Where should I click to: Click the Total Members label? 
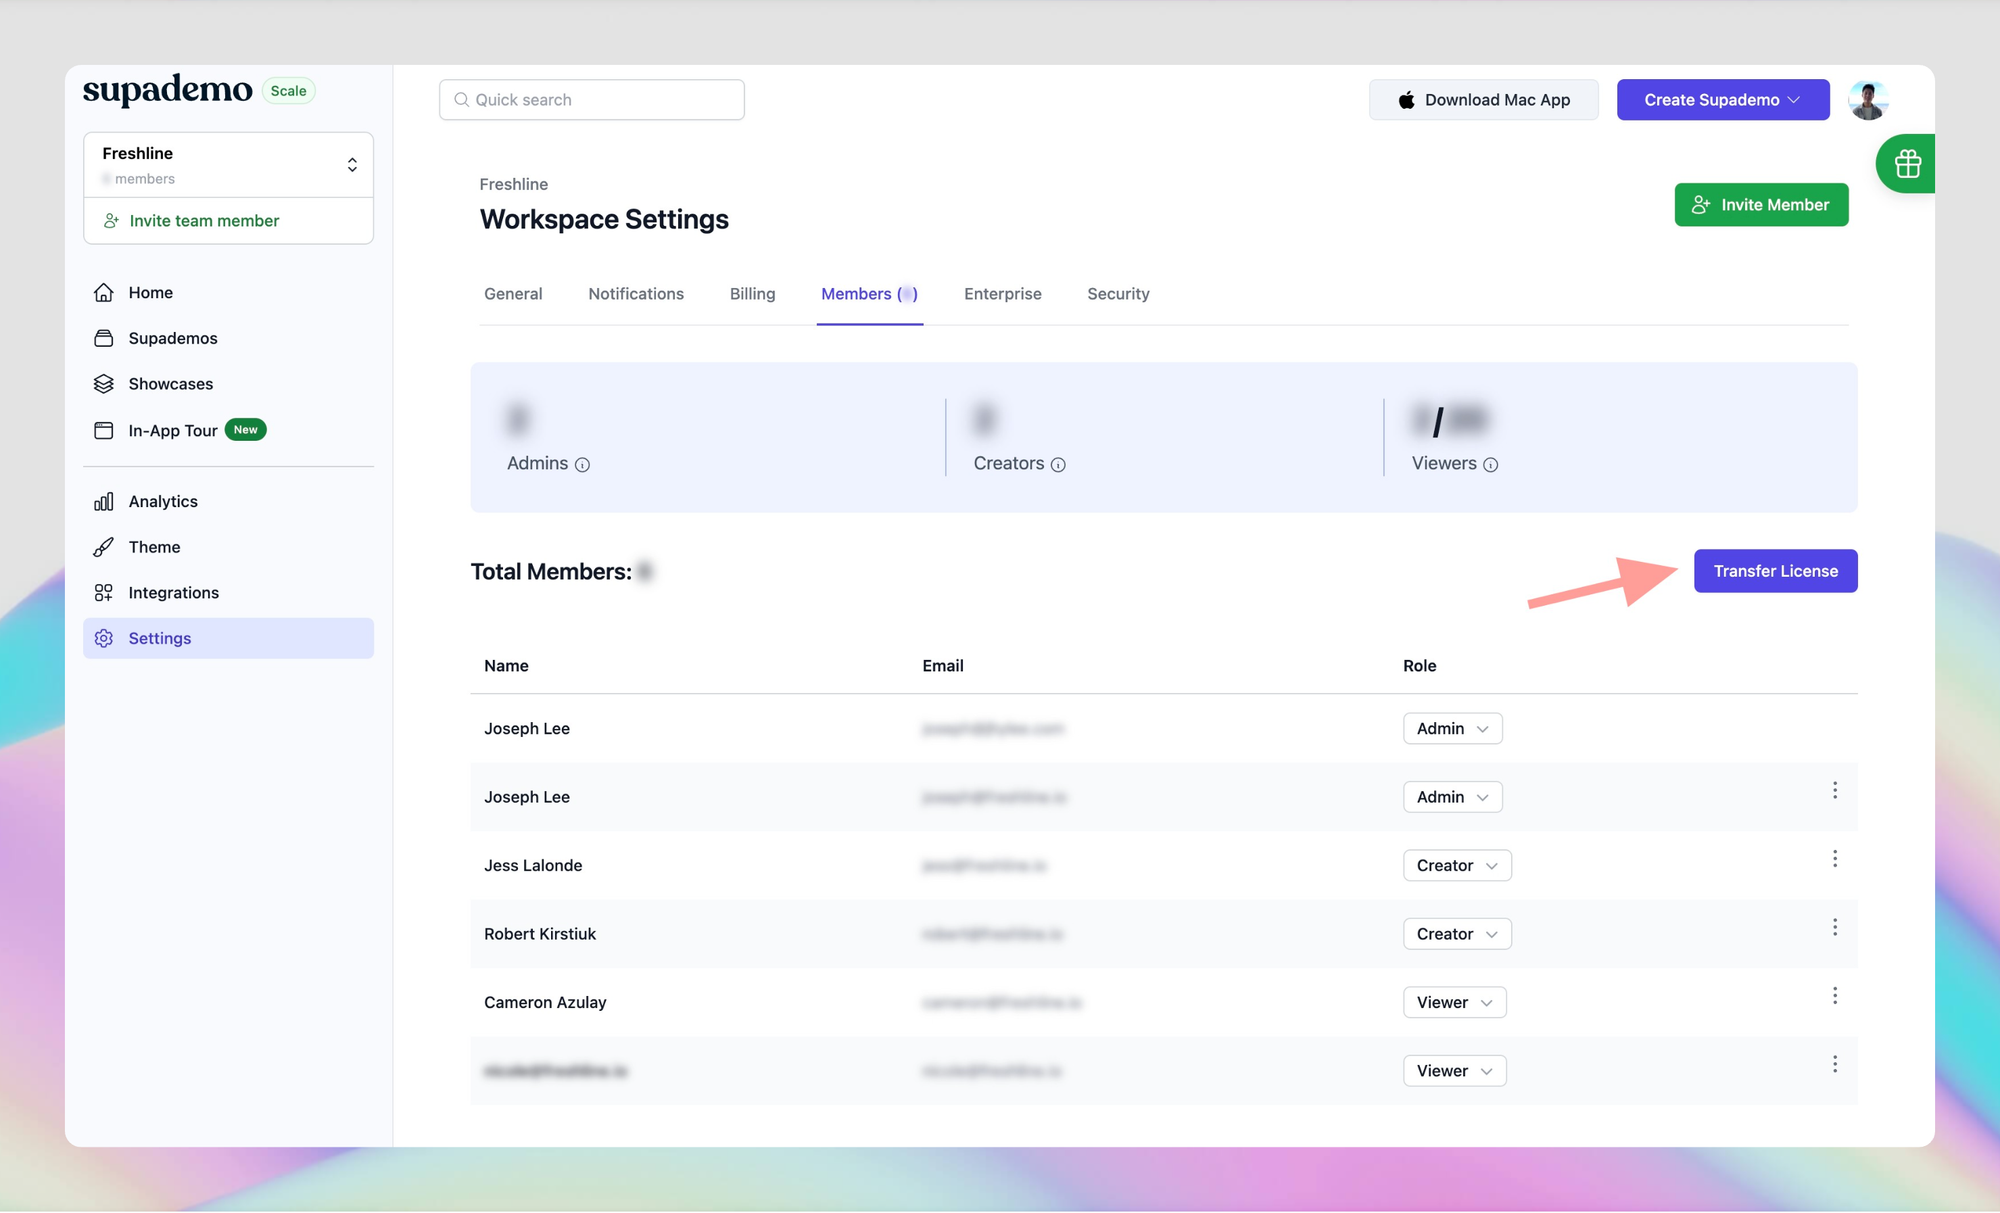[551, 572]
